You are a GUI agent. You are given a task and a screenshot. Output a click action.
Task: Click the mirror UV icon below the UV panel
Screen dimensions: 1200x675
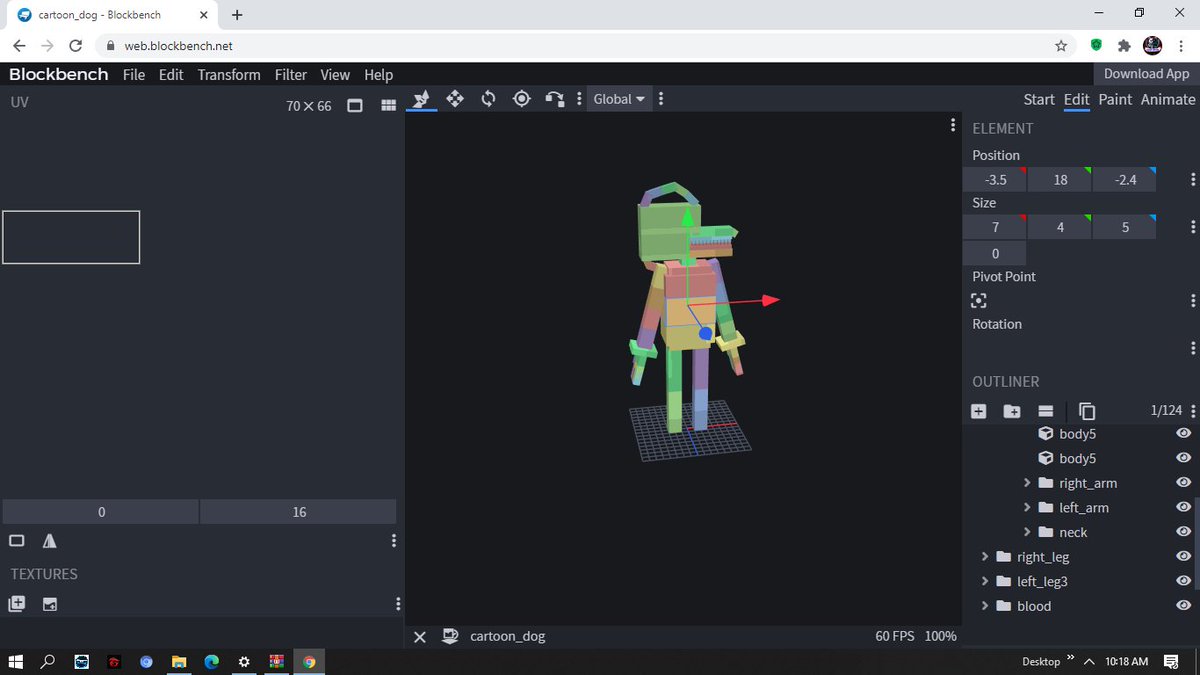click(x=48, y=540)
